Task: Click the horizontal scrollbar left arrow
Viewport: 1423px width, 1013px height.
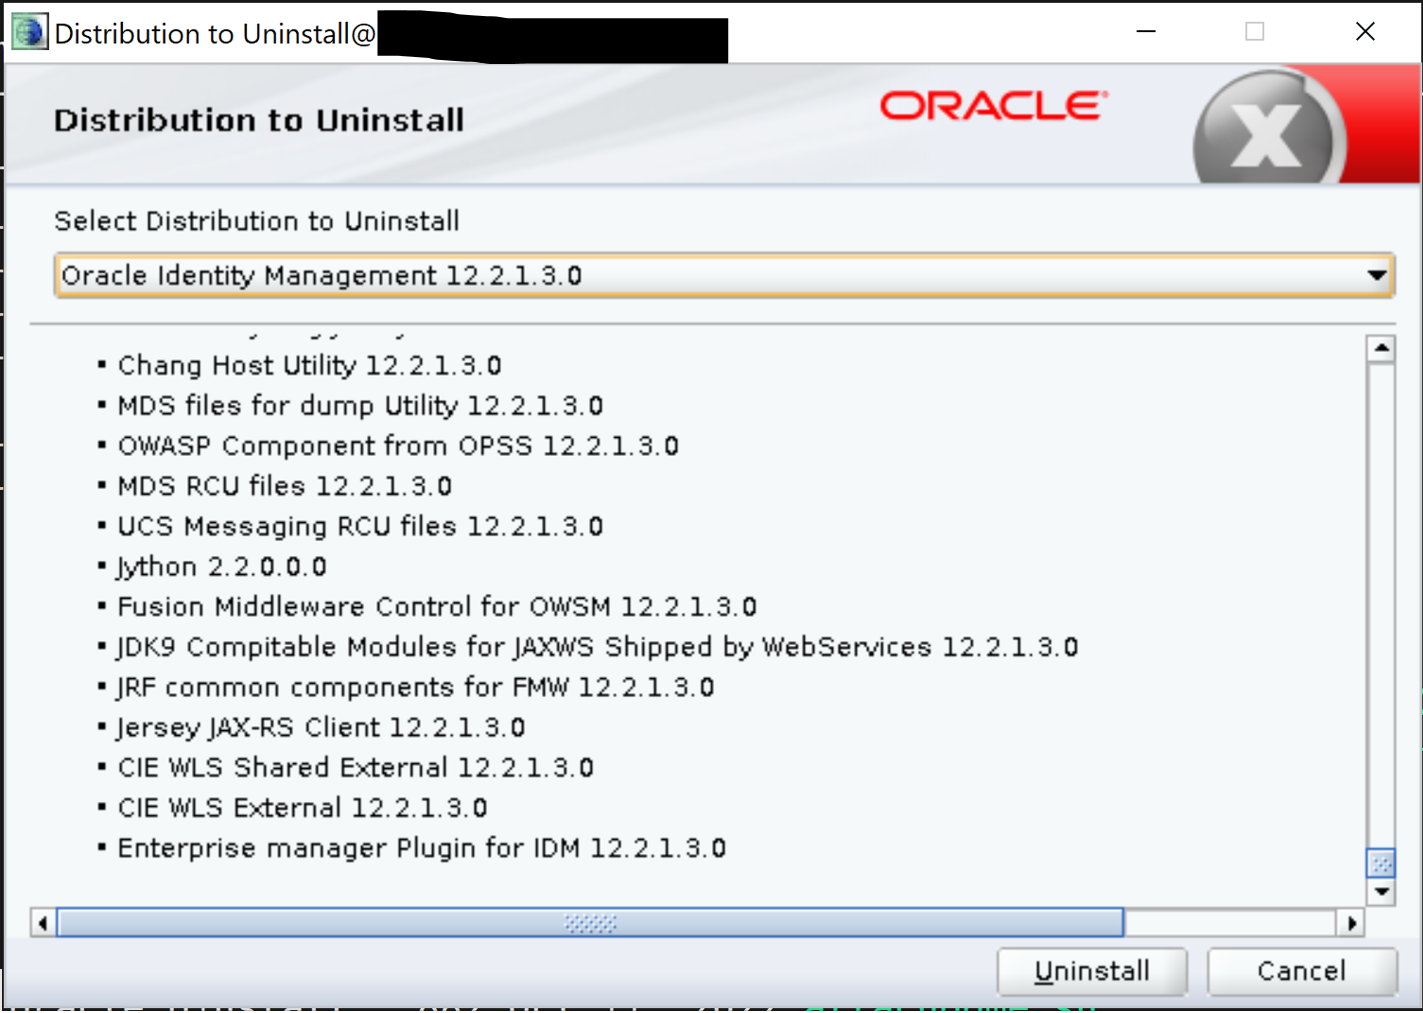Action: tap(43, 923)
